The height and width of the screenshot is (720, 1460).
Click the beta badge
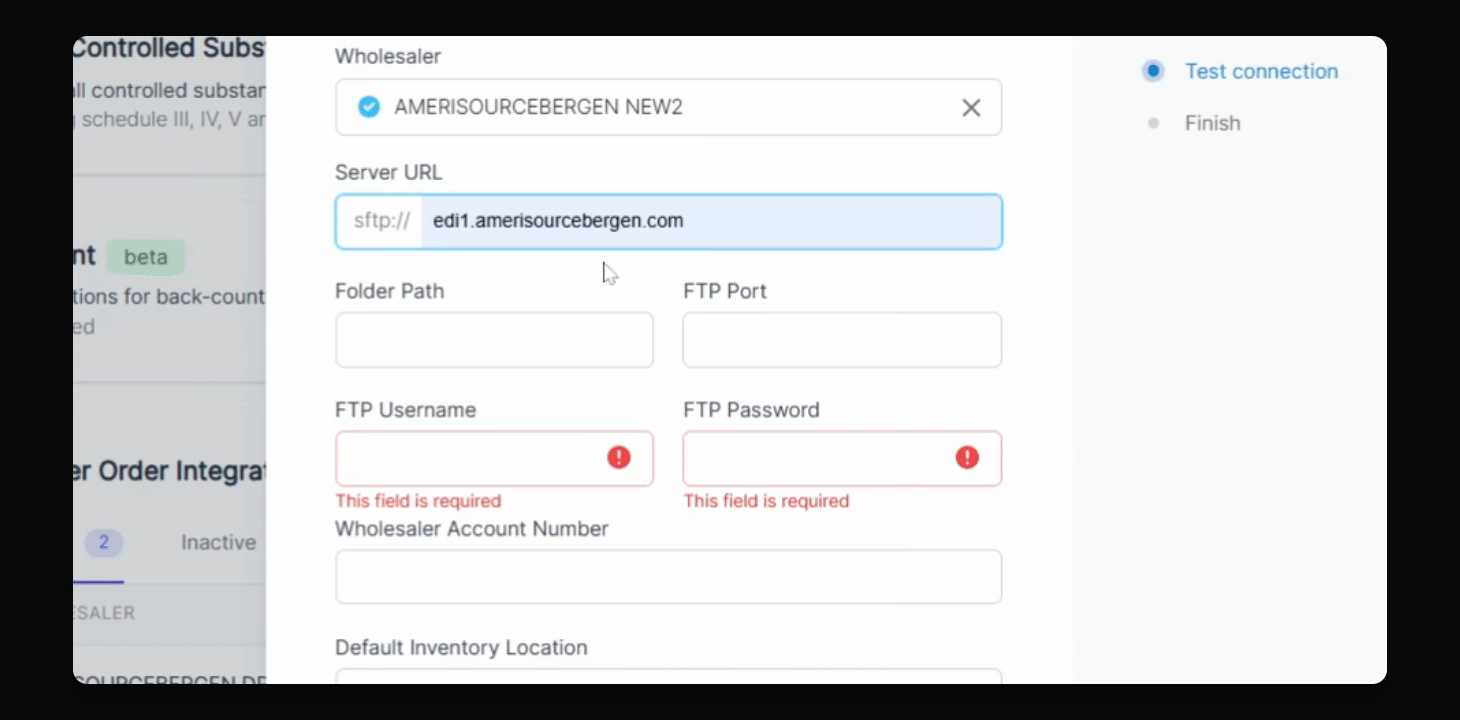(146, 257)
